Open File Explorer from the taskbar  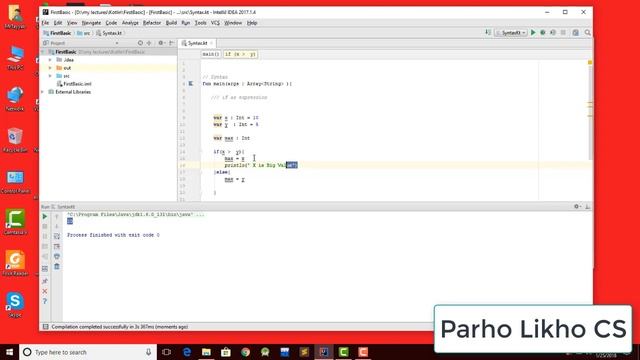pyautogui.click(x=206, y=352)
